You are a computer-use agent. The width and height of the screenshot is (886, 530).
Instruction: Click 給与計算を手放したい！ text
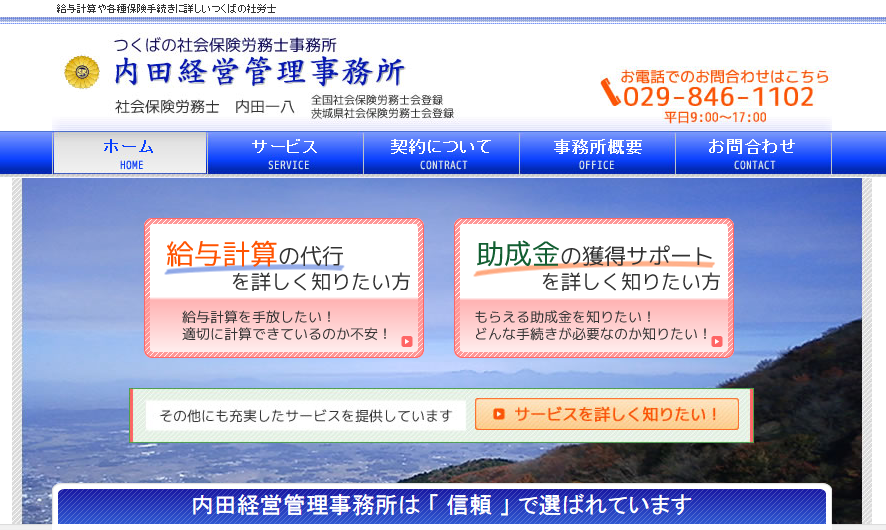pyautogui.click(x=257, y=316)
